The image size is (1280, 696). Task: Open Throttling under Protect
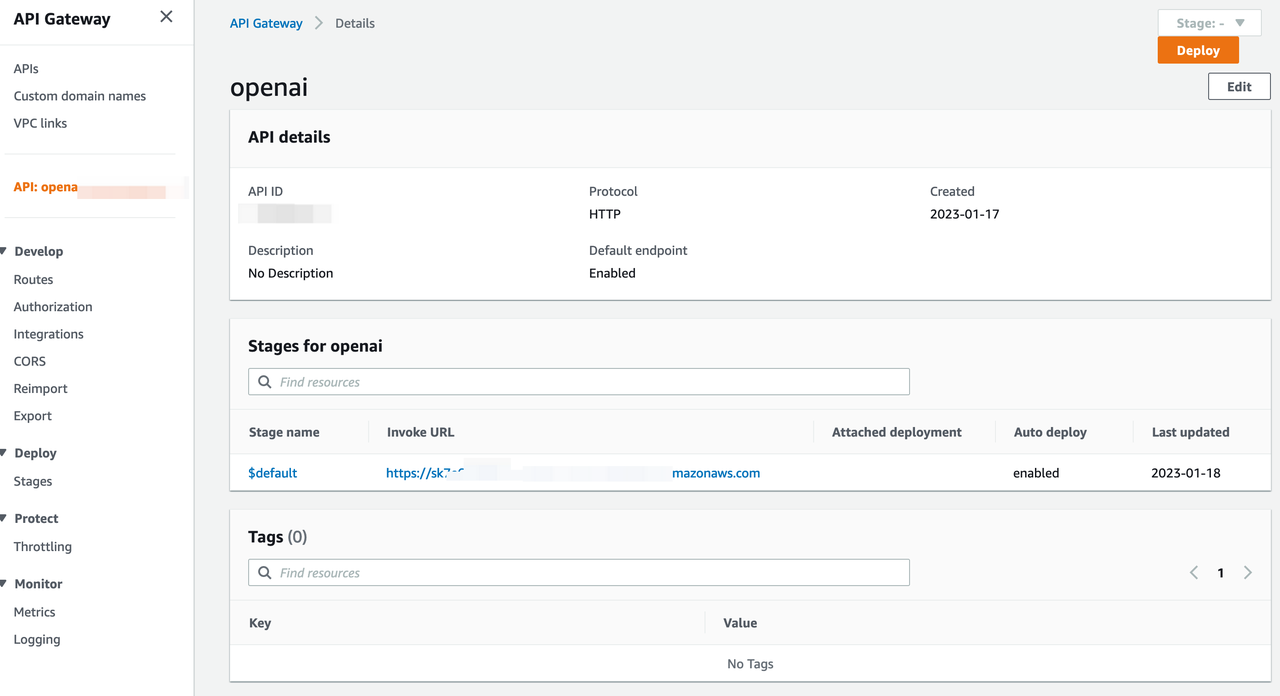click(43, 547)
